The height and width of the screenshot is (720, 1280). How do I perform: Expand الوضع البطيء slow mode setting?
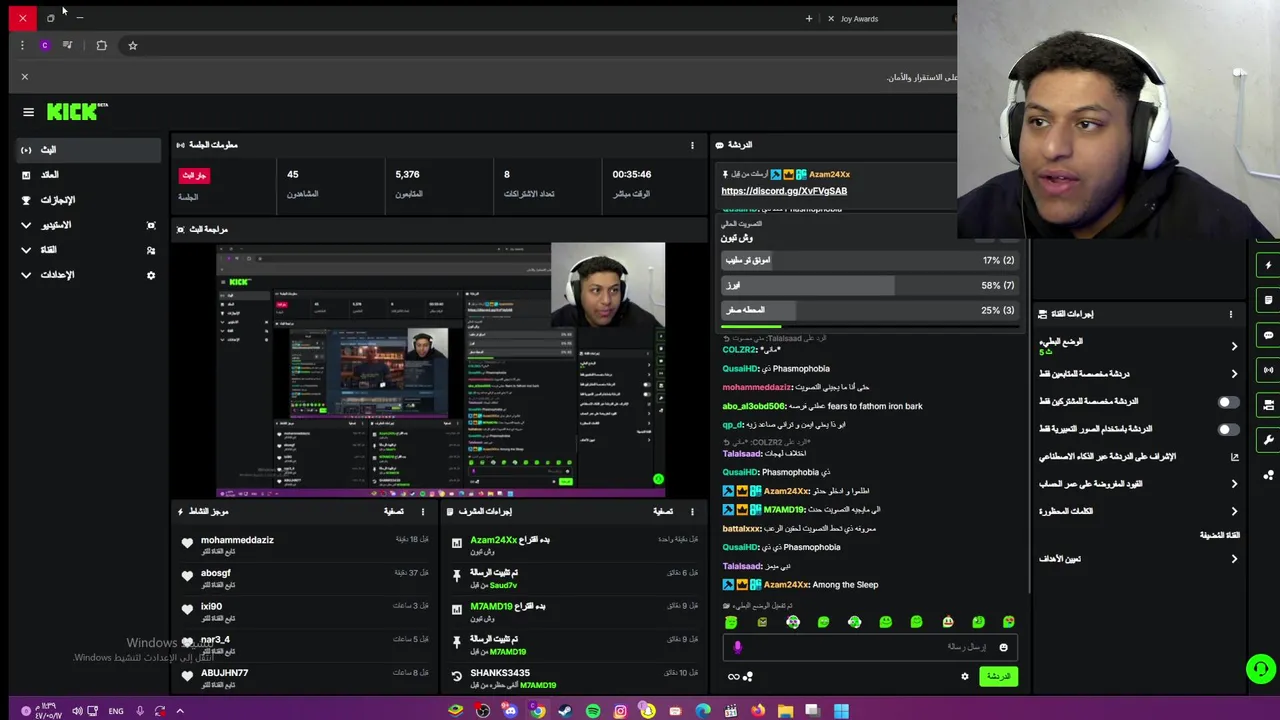point(1138,346)
